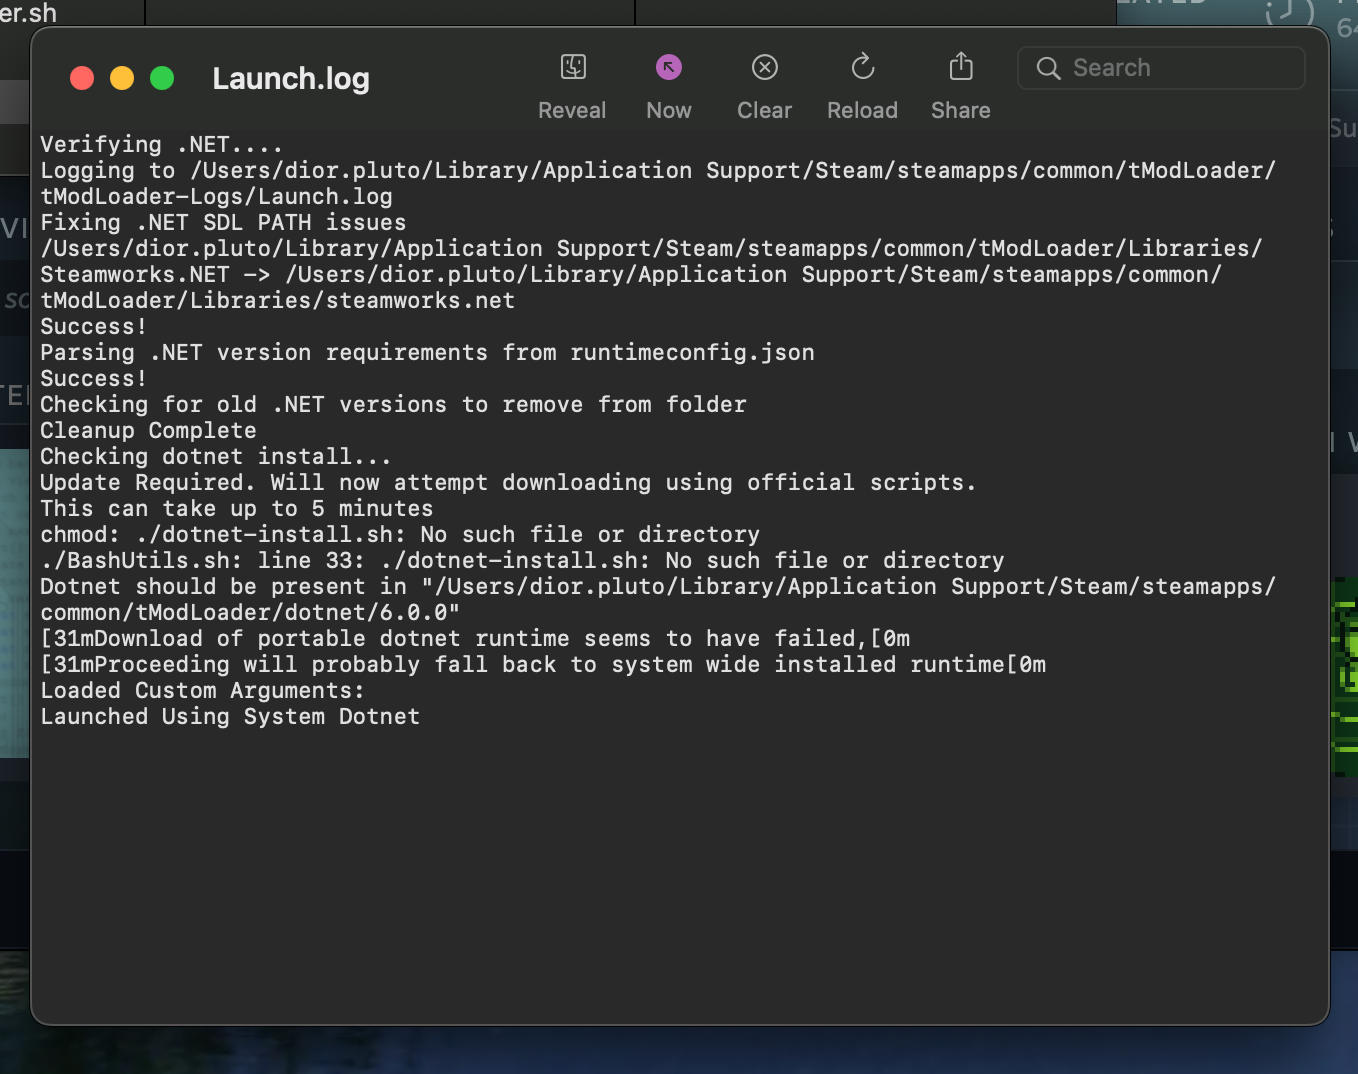Click "Checking dotnet install..." log line
The width and height of the screenshot is (1358, 1074).
tap(215, 457)
